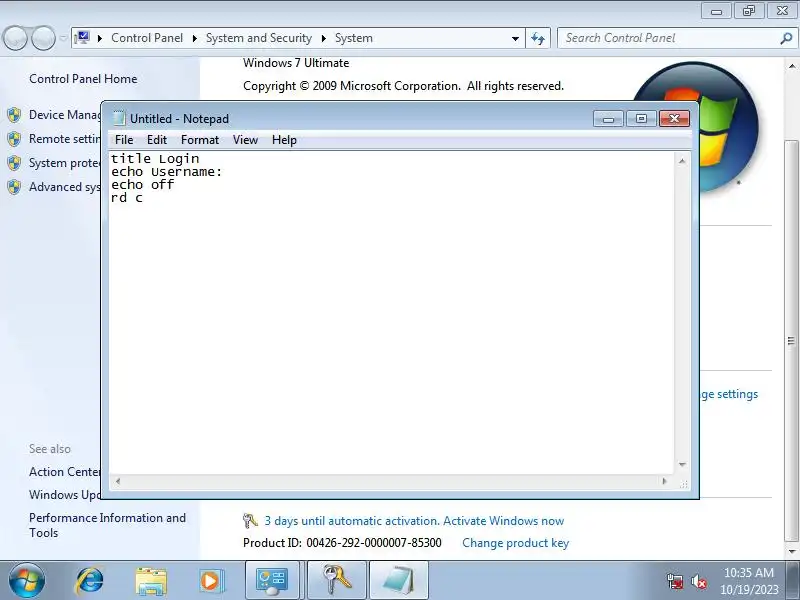Click the address bar computer icon
Screen dimensions: 800x600
(82, 38)
